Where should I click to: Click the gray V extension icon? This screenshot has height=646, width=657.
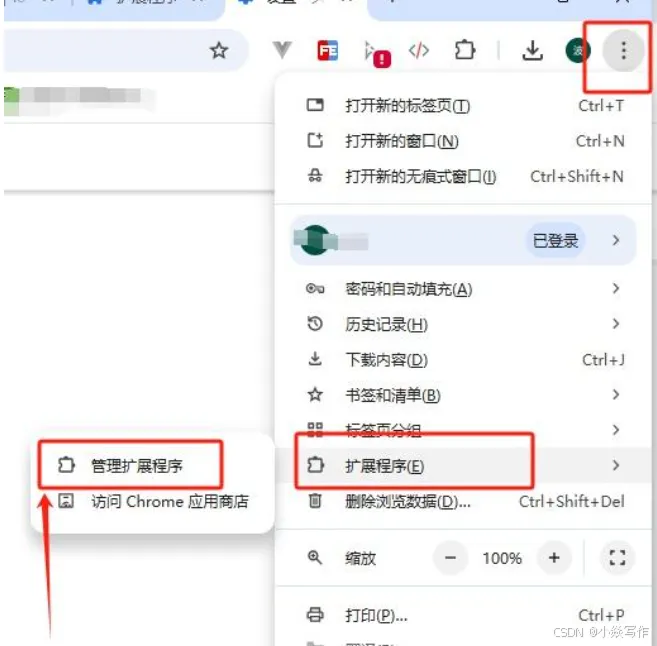point(282,50)
